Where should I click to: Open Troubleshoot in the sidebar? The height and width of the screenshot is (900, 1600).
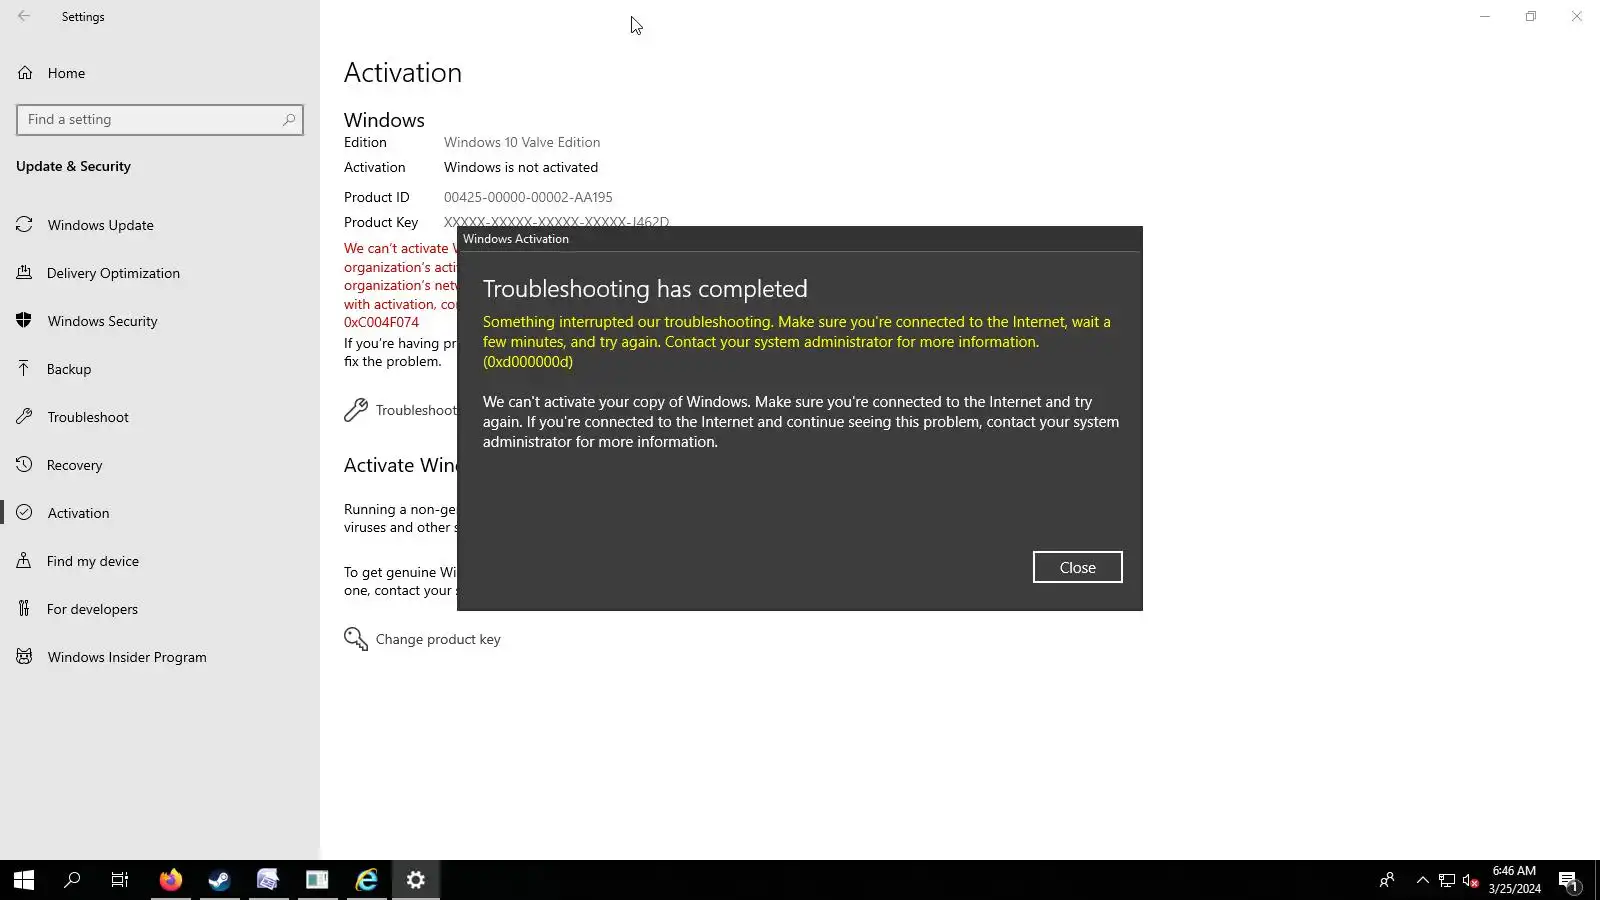click(88, 417)
